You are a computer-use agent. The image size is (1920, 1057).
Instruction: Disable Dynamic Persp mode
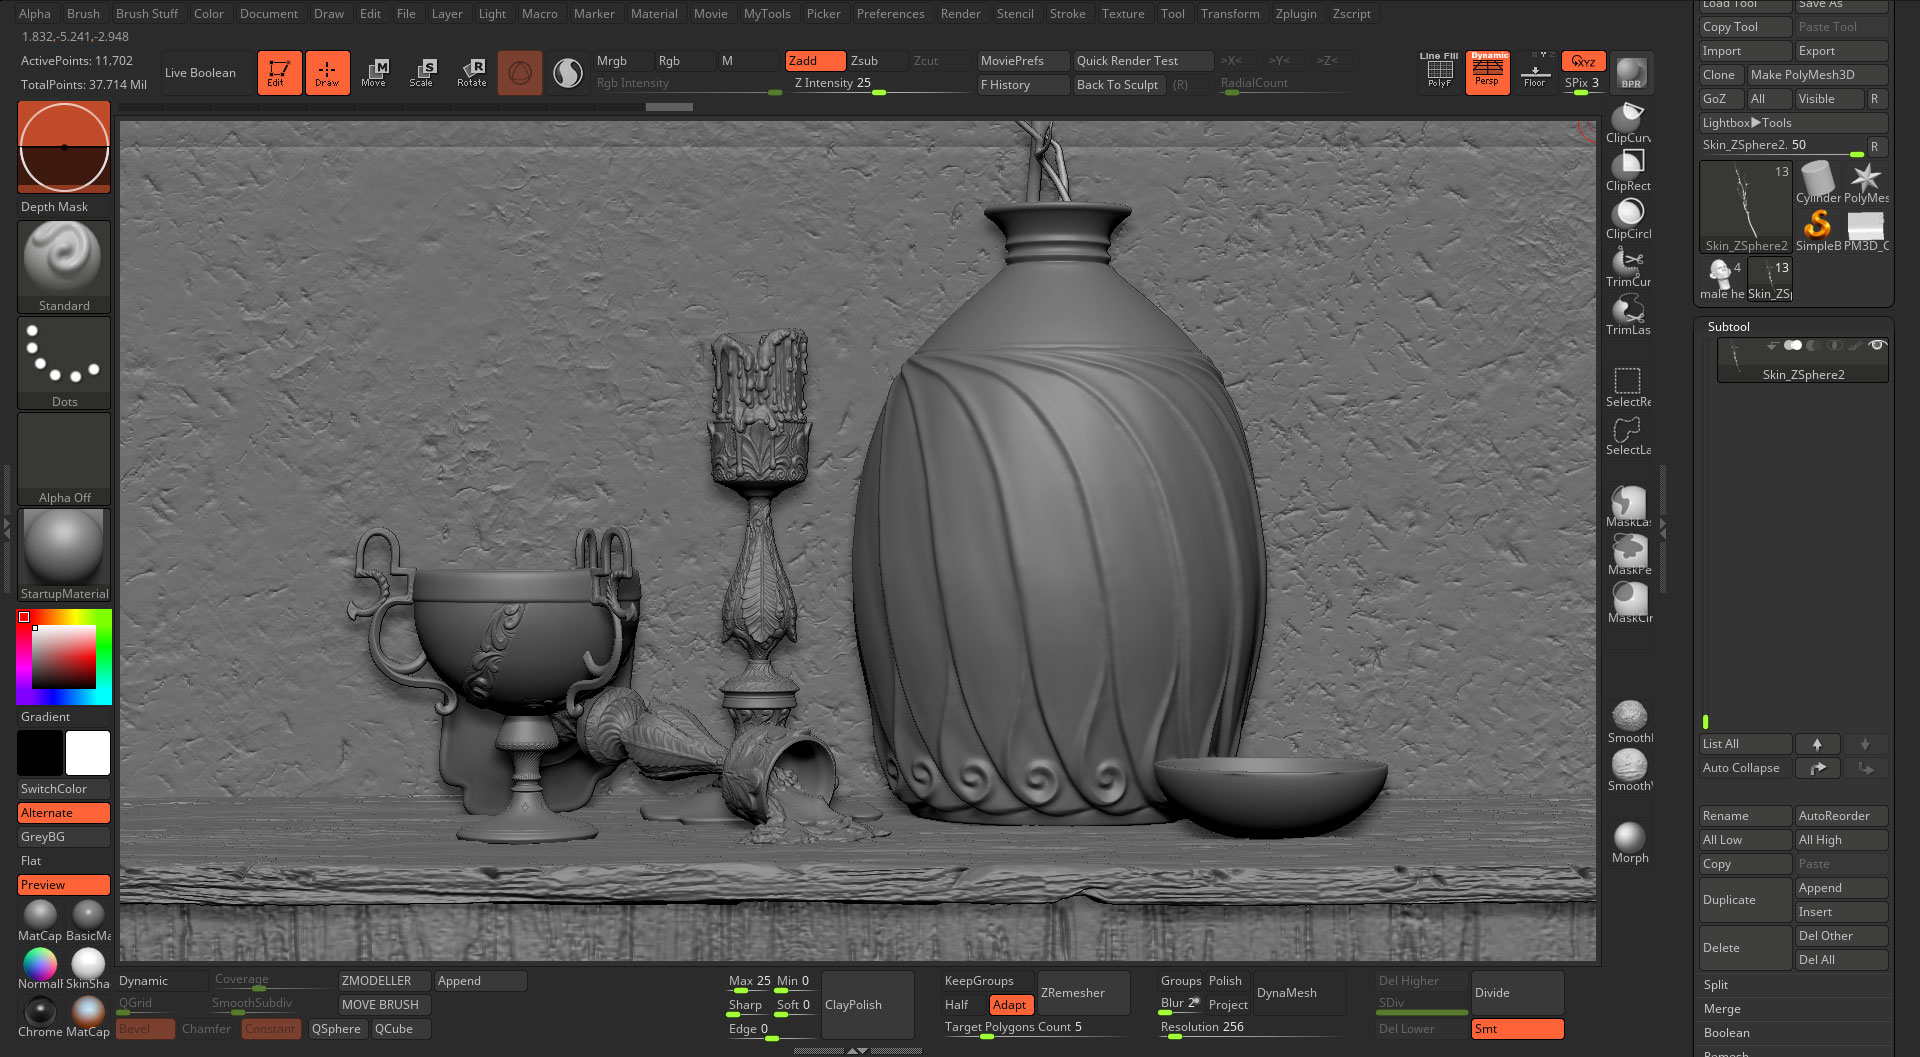pos(1488,71)
